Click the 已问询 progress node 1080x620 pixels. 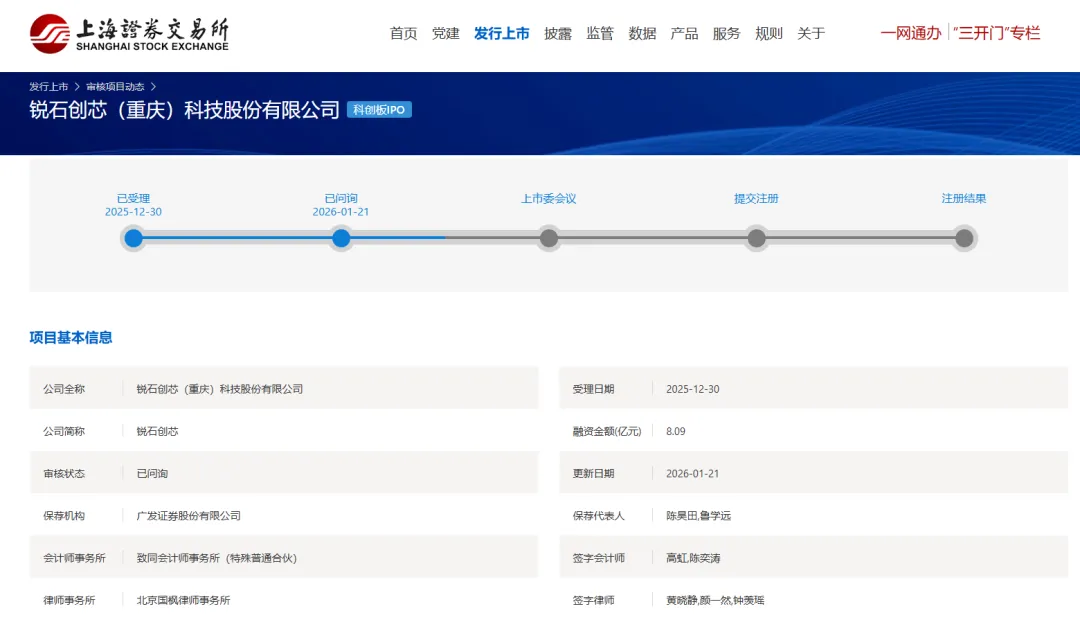tap(341, 238)
